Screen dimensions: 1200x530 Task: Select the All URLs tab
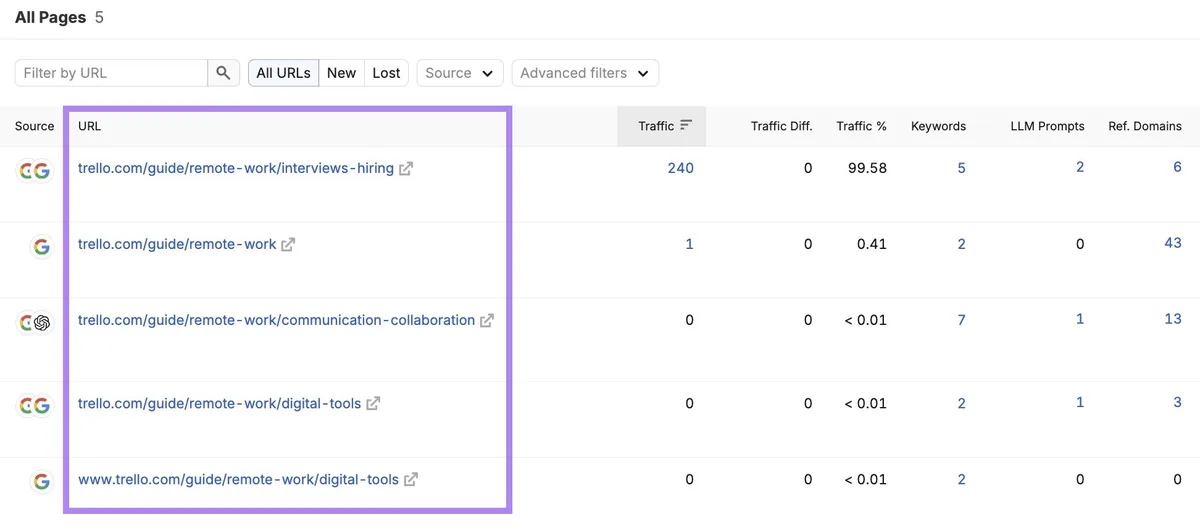pyautogui.click(x=283, y=73)
